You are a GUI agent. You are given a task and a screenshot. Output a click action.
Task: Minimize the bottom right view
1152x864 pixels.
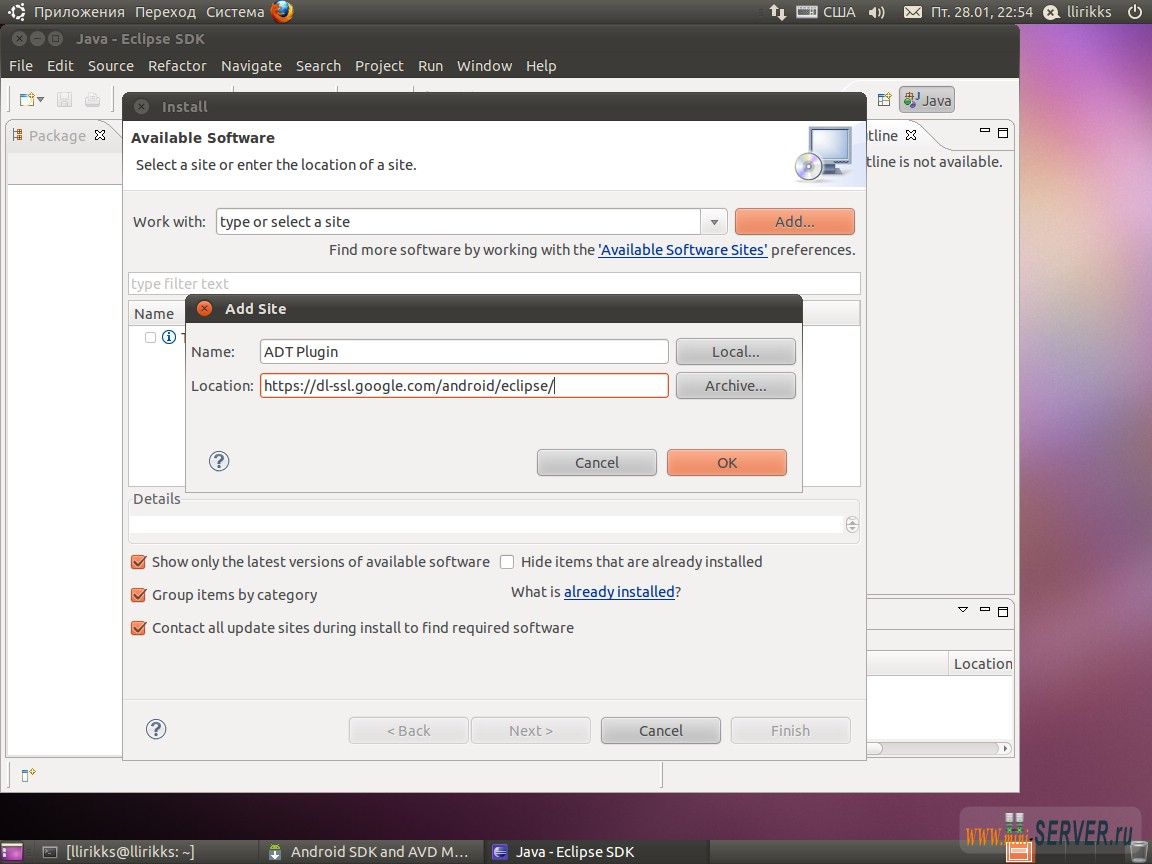(984, 609)
